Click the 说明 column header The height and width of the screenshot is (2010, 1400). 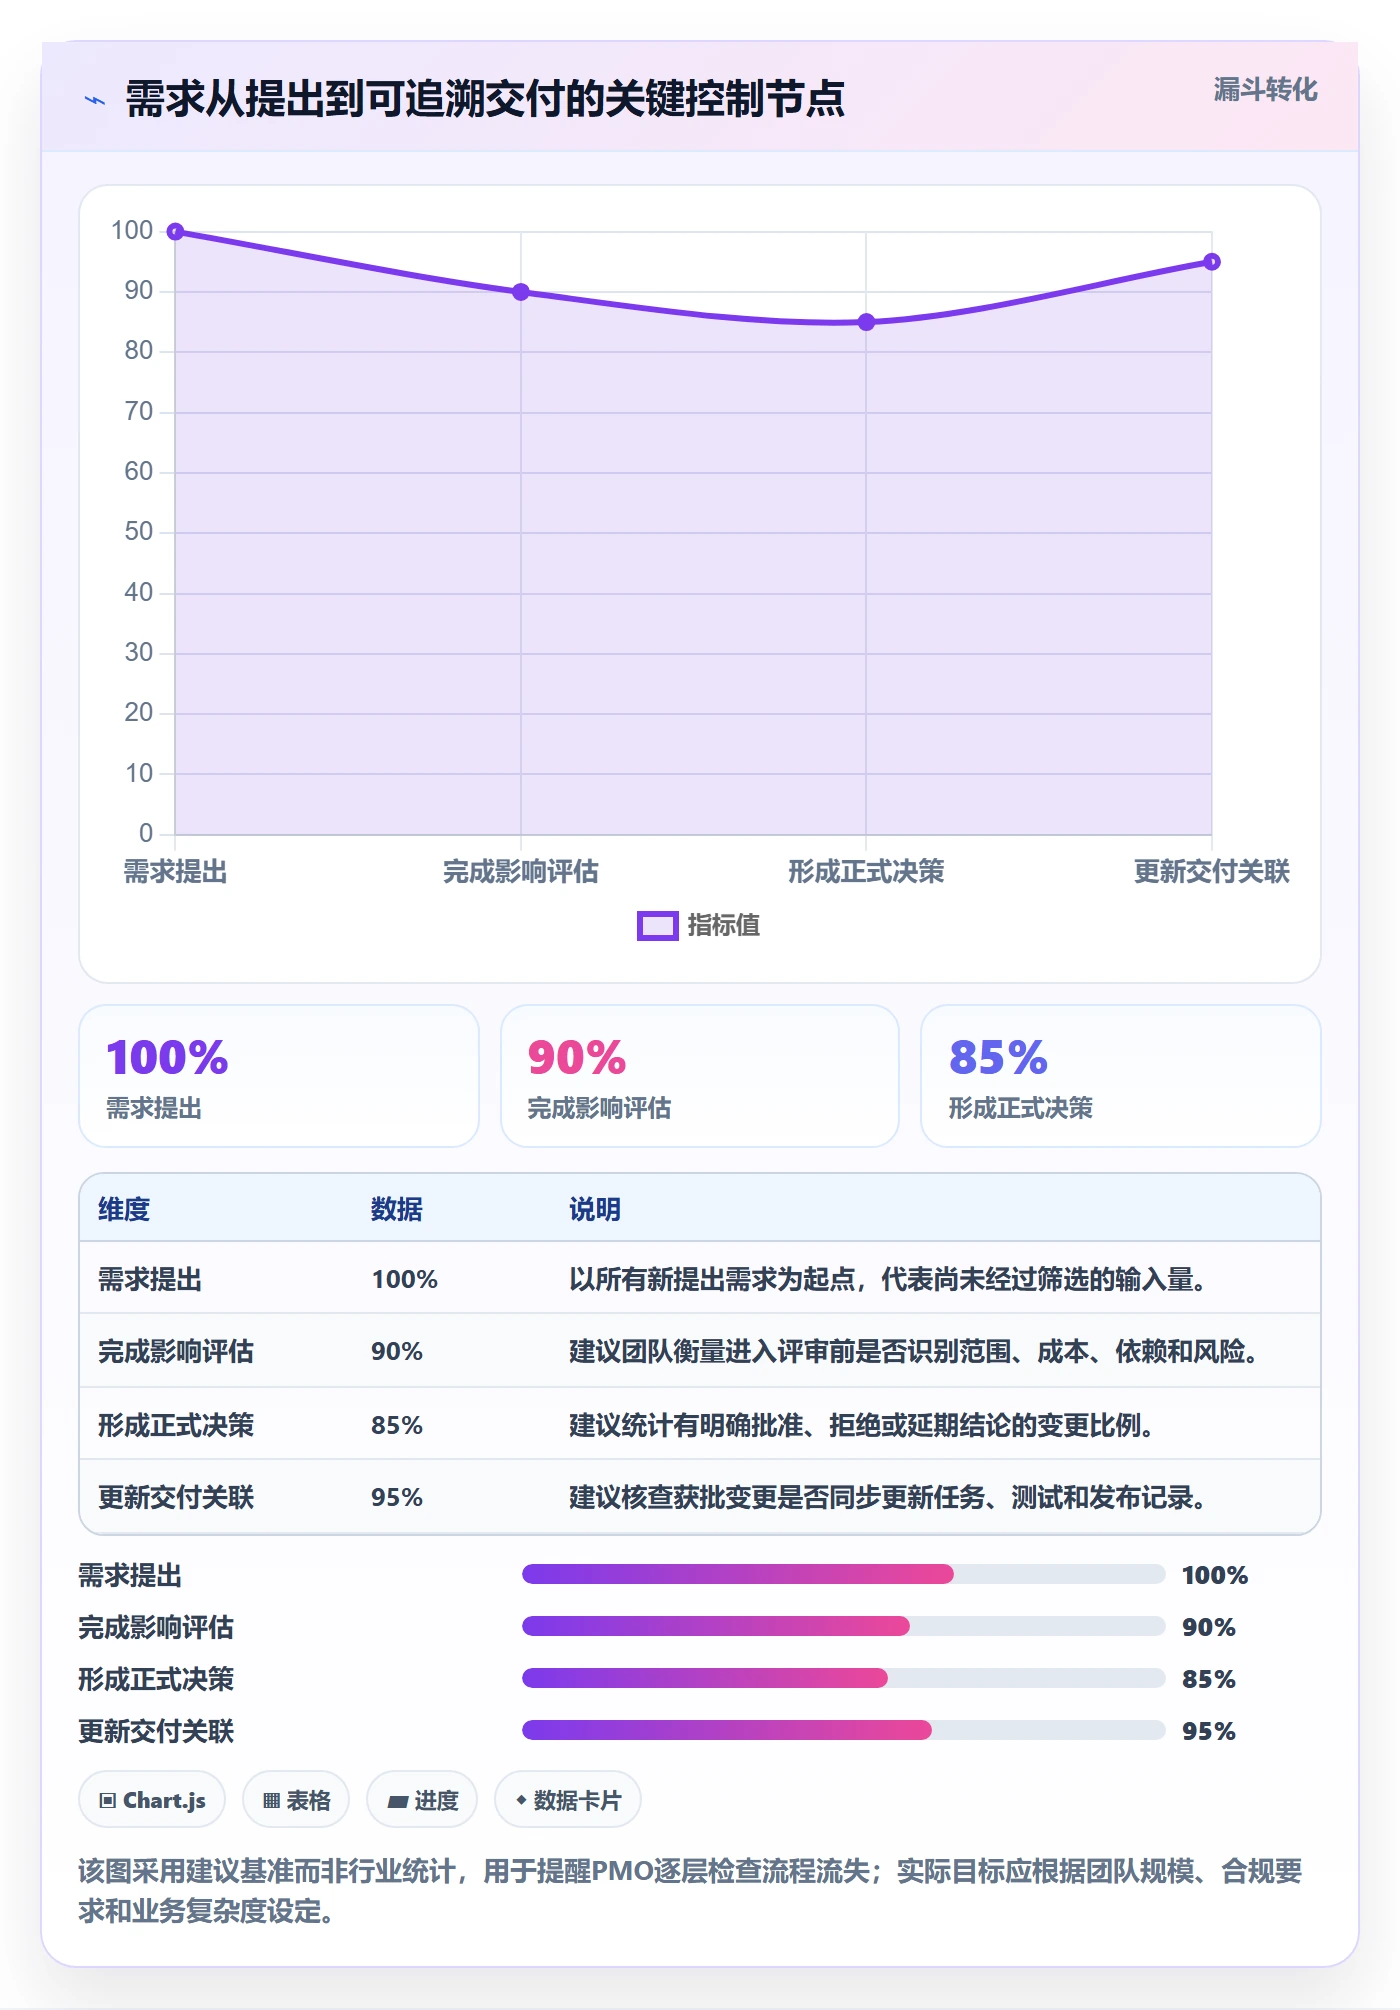pos(595,1209)
